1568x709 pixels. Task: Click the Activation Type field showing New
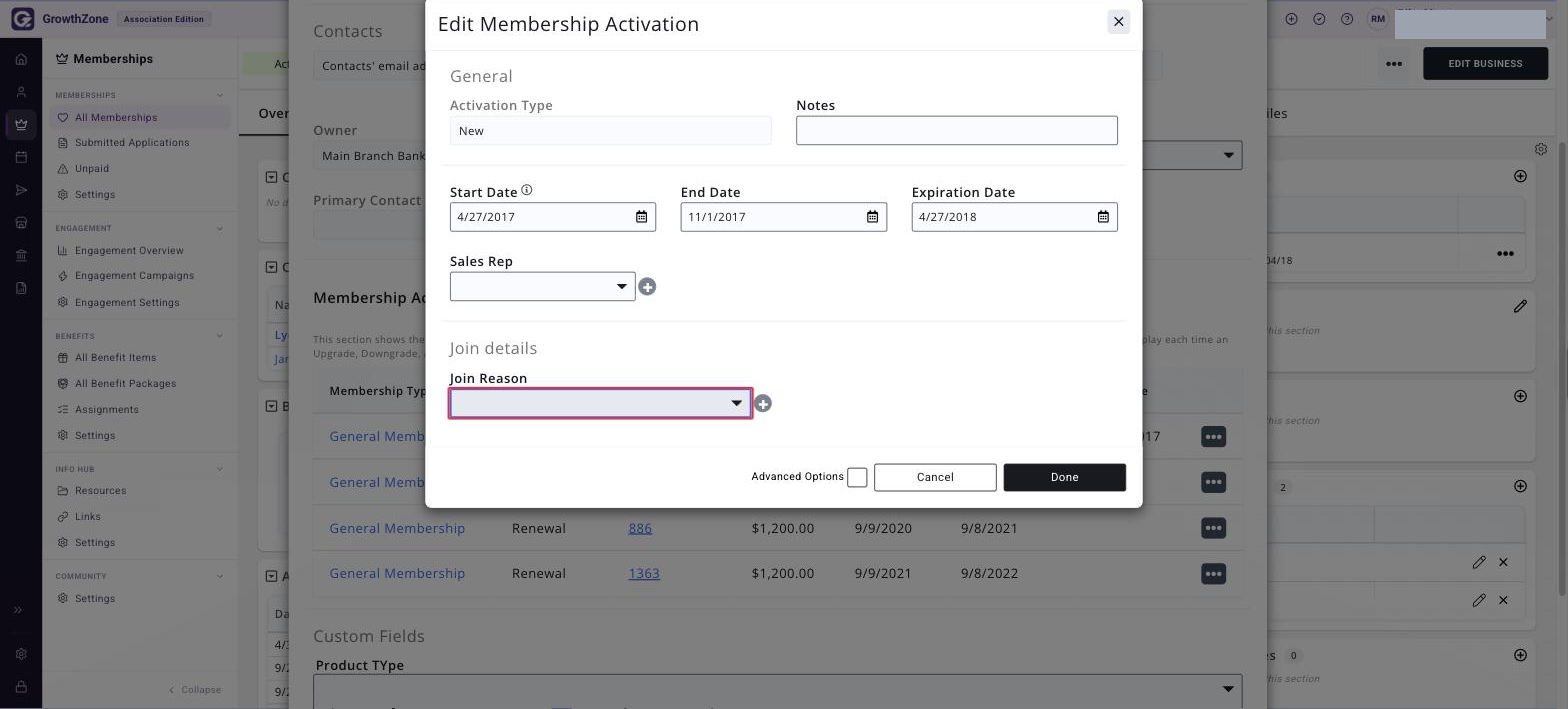click(610, 130)
